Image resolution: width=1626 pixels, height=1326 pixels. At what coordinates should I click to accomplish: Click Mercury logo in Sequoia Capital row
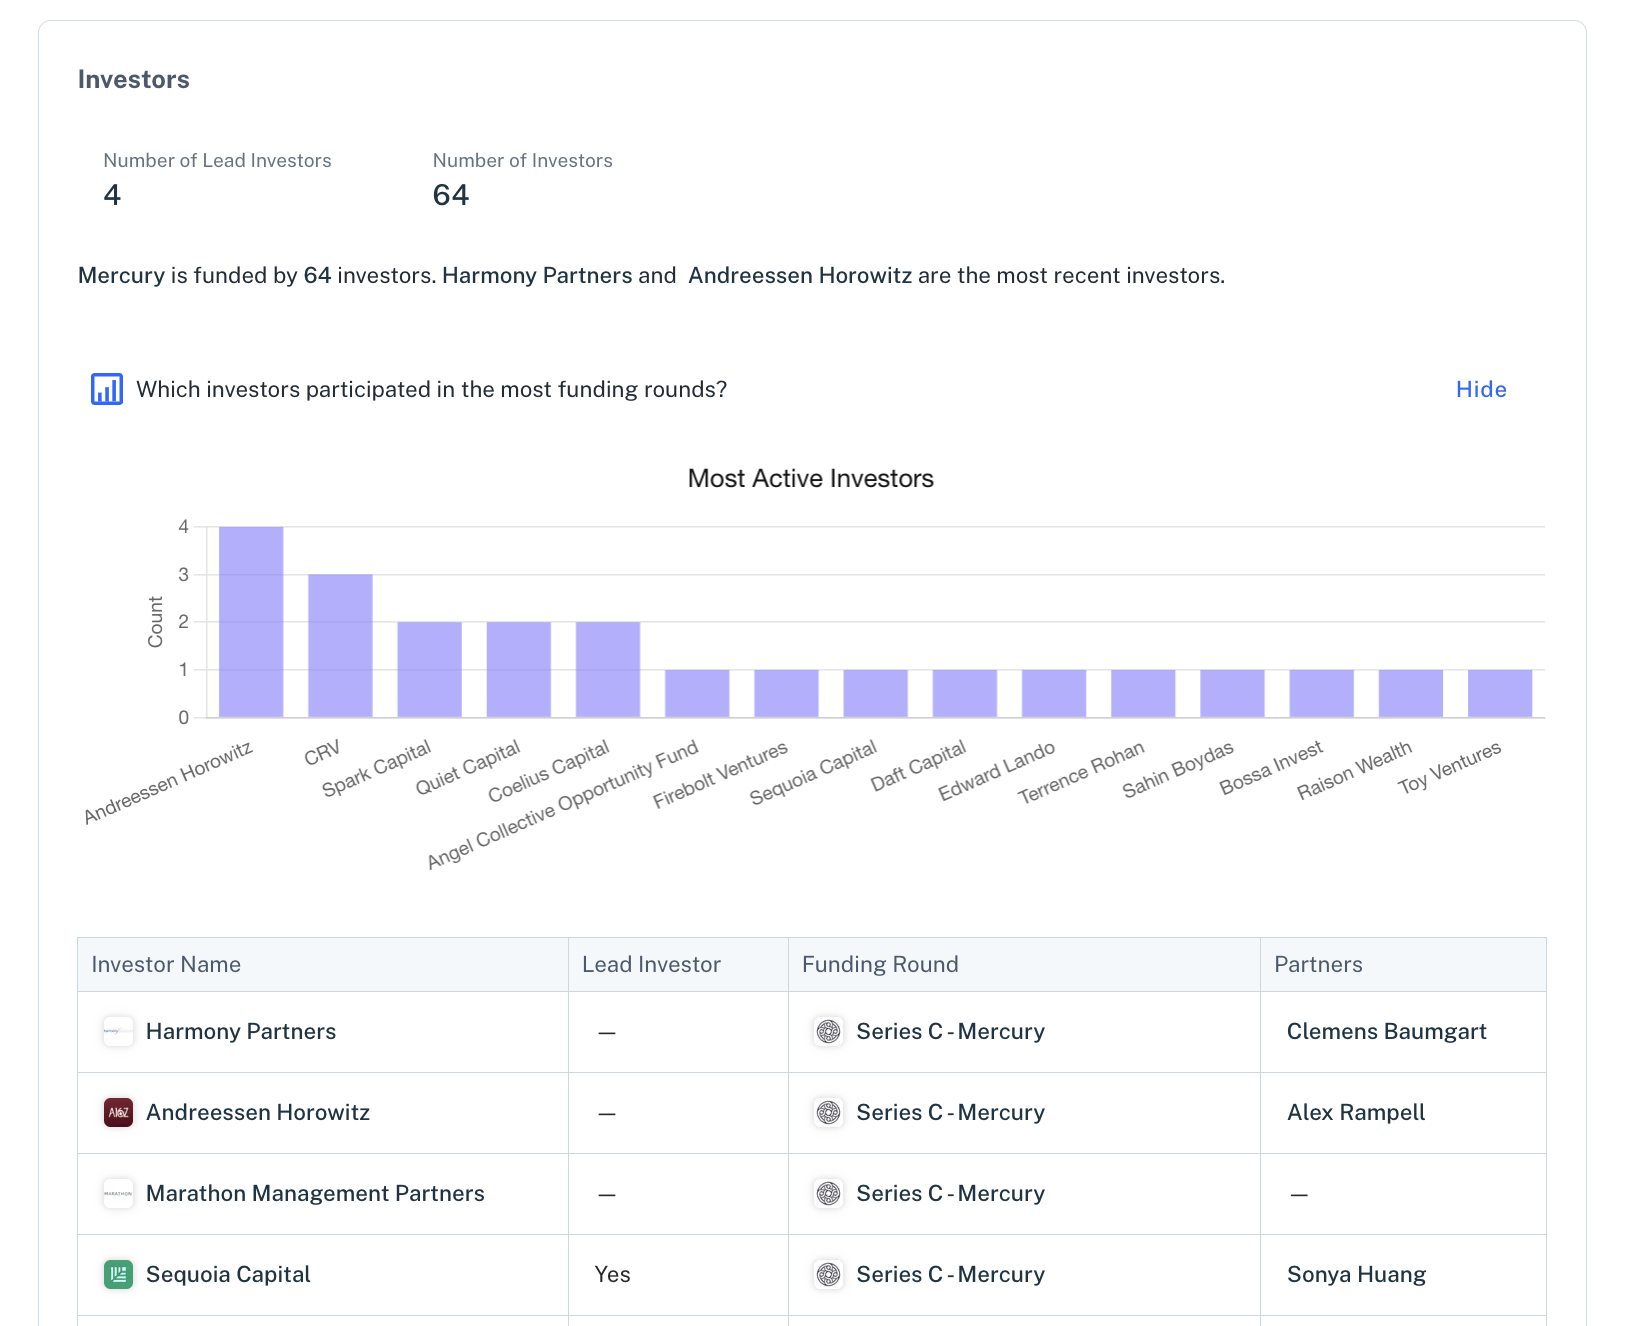coord(828,1274)
